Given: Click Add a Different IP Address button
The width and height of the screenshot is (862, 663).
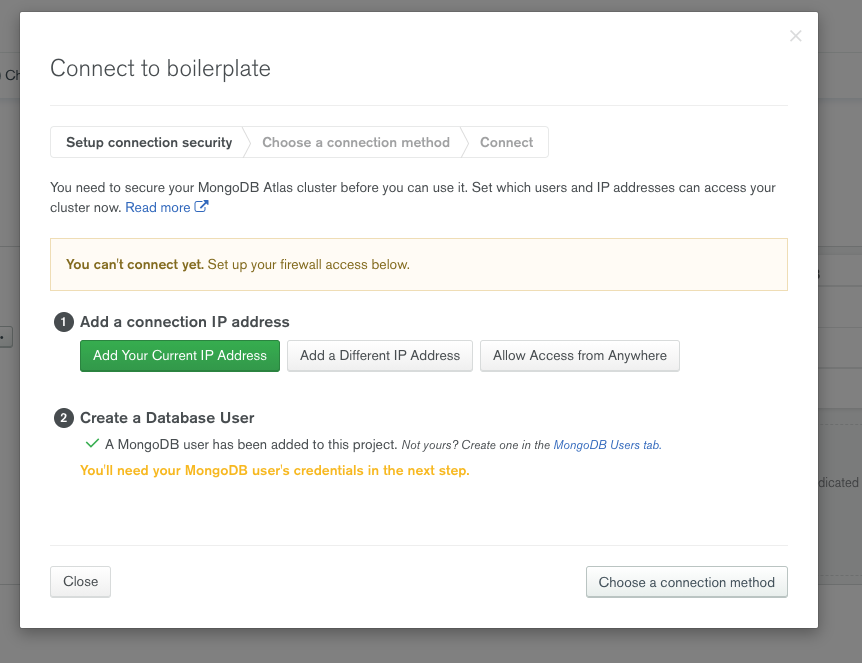Looking at the screenshot, I should click(x=380, y=356).
